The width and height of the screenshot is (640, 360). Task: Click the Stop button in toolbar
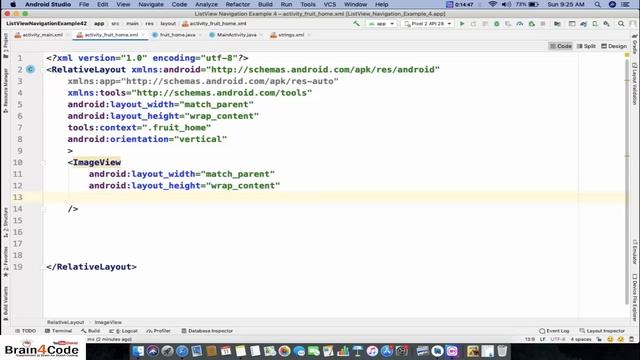(543, 24)
